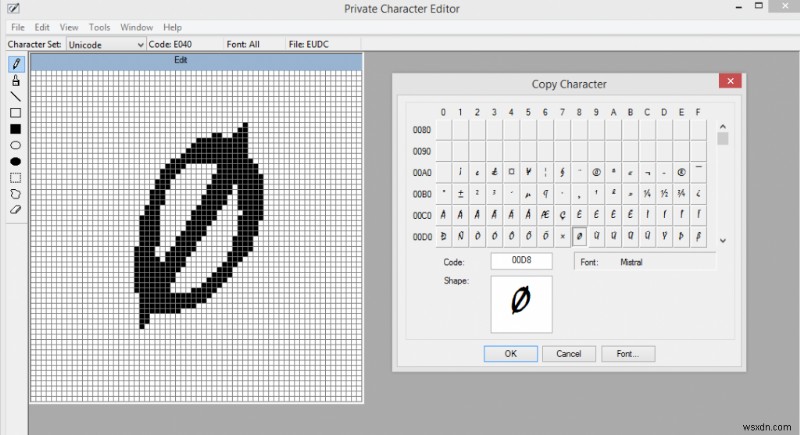This screenshot has height=435, width=800.
Task: Open the Window menu
Action: coord(137,28)
